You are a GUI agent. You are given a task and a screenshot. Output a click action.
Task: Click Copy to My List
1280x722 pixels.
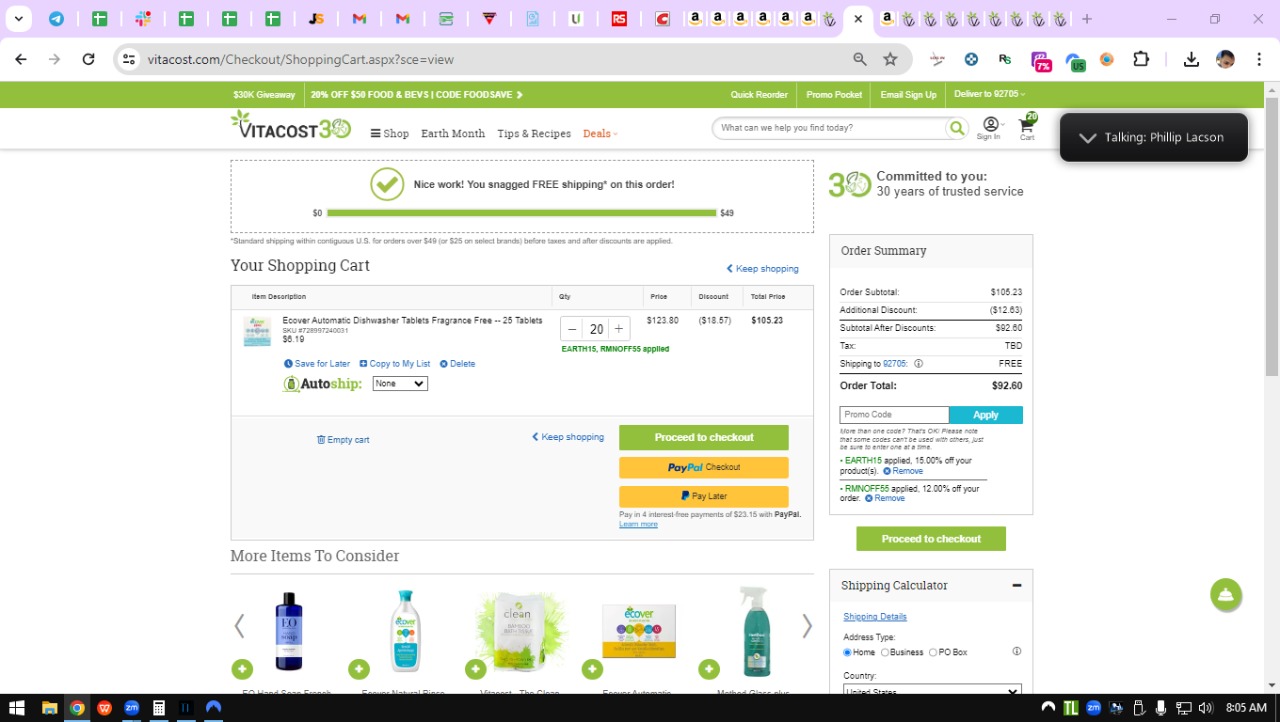pyautogui.click(x=395, y=364)
